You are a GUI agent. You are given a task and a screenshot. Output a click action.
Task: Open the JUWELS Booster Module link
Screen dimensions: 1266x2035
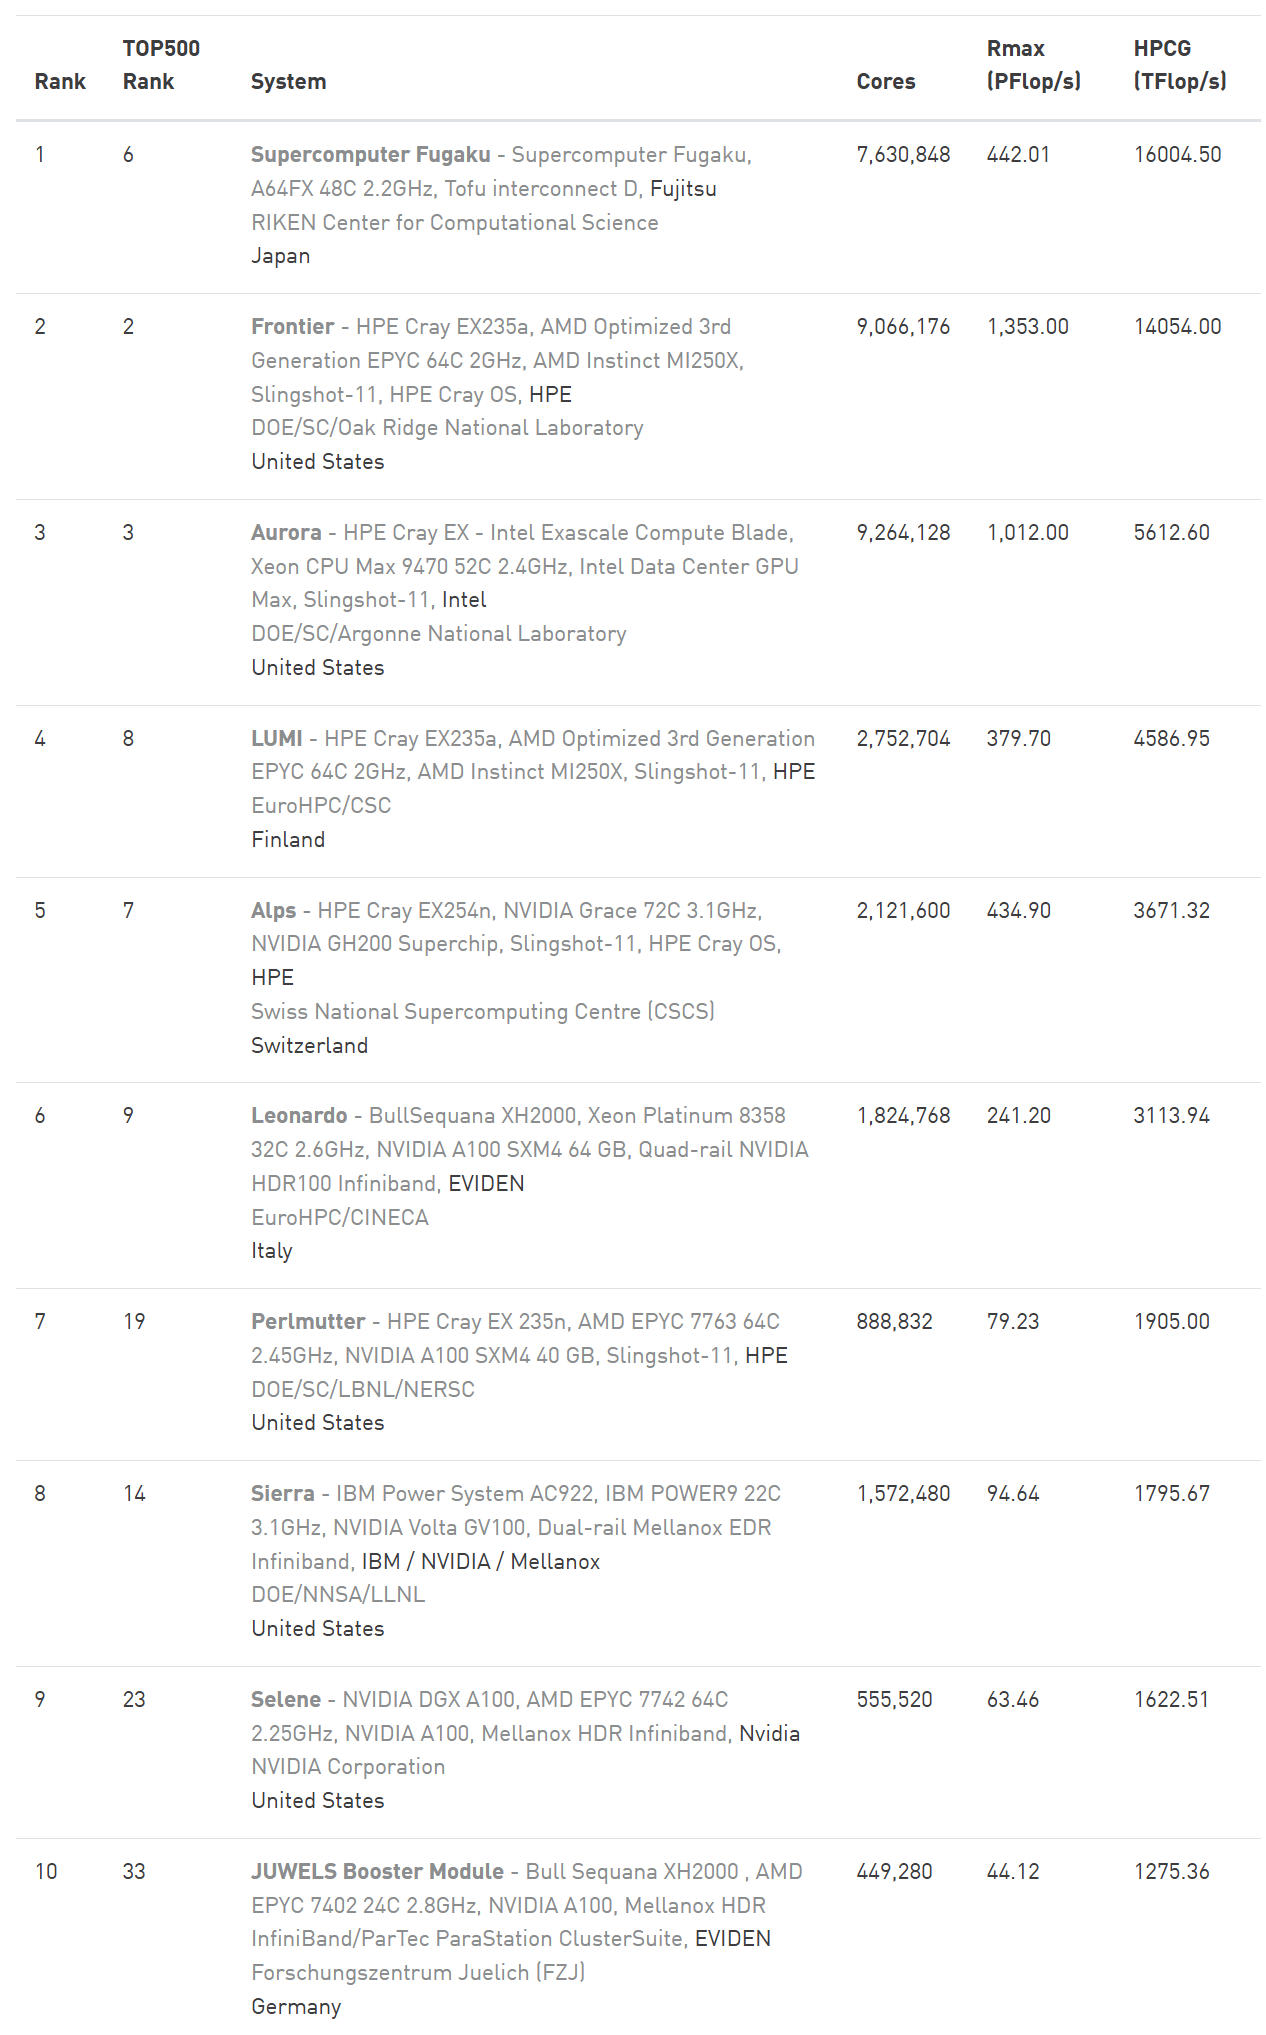[377, 1872]
